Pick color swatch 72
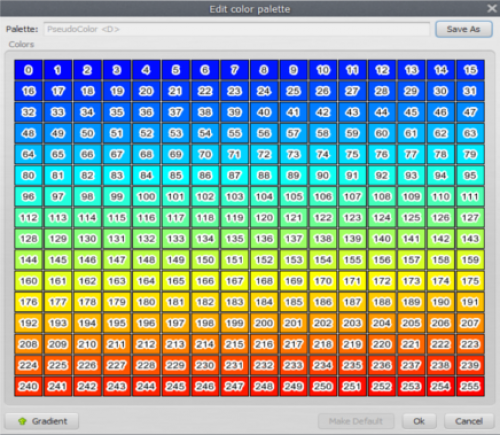The width and height of the screenshot is (500, 435). [264, 154]
